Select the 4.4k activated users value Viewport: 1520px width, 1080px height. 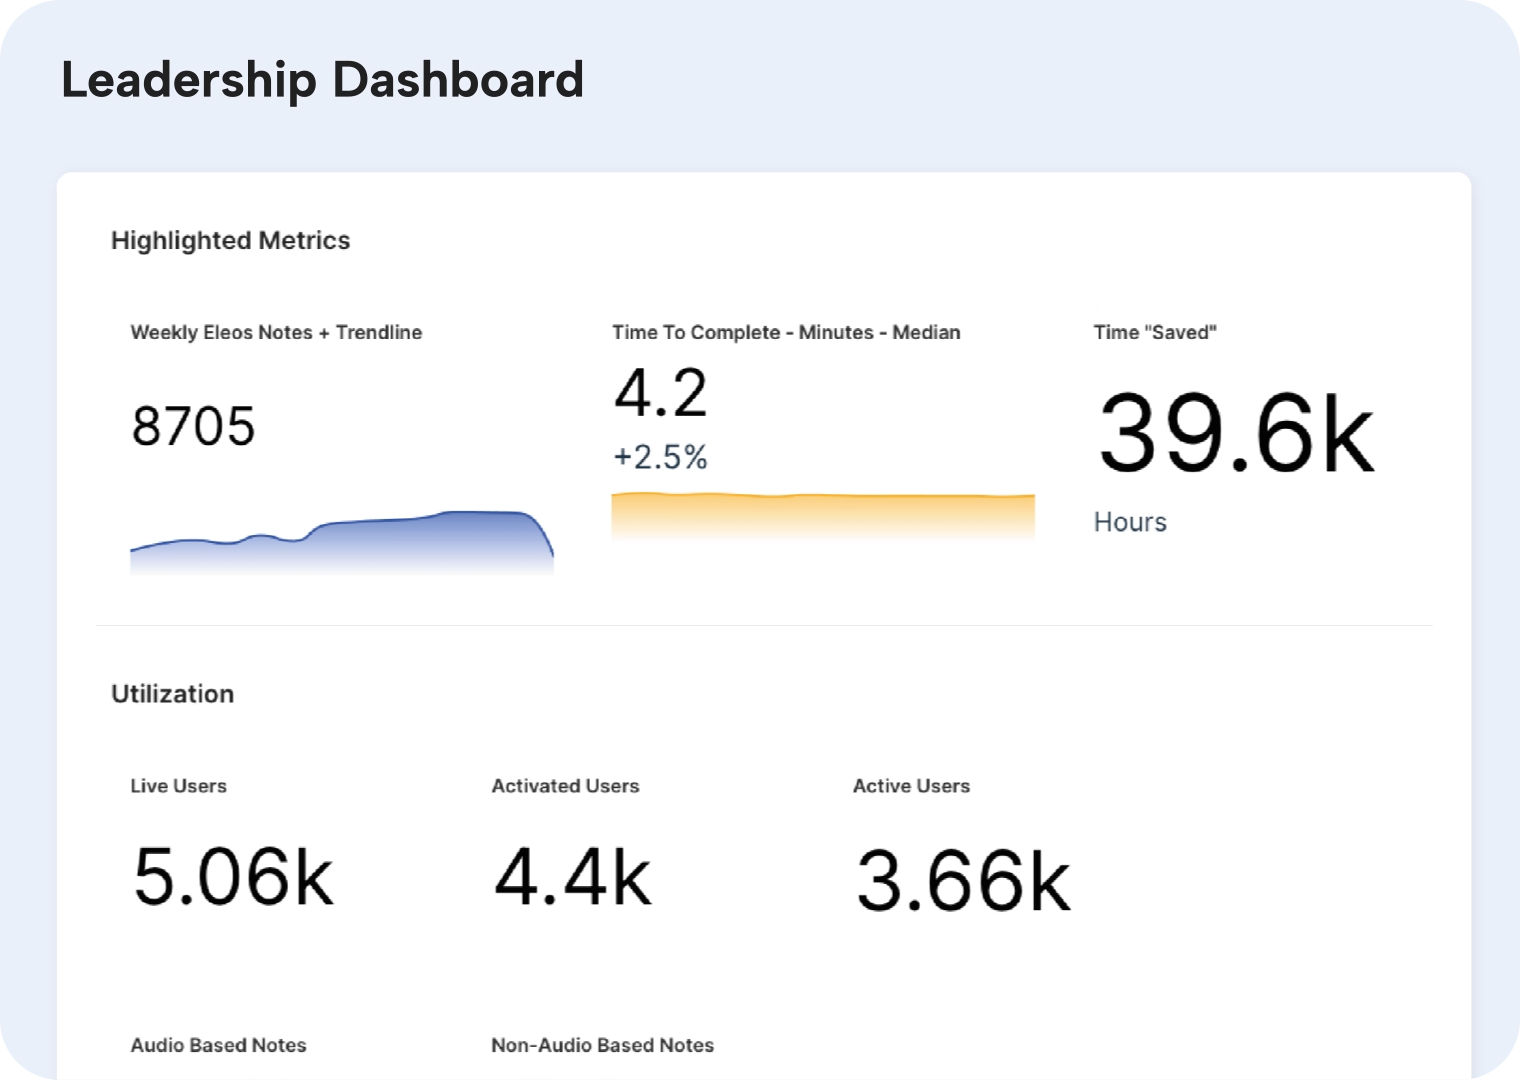coord(572,877)
